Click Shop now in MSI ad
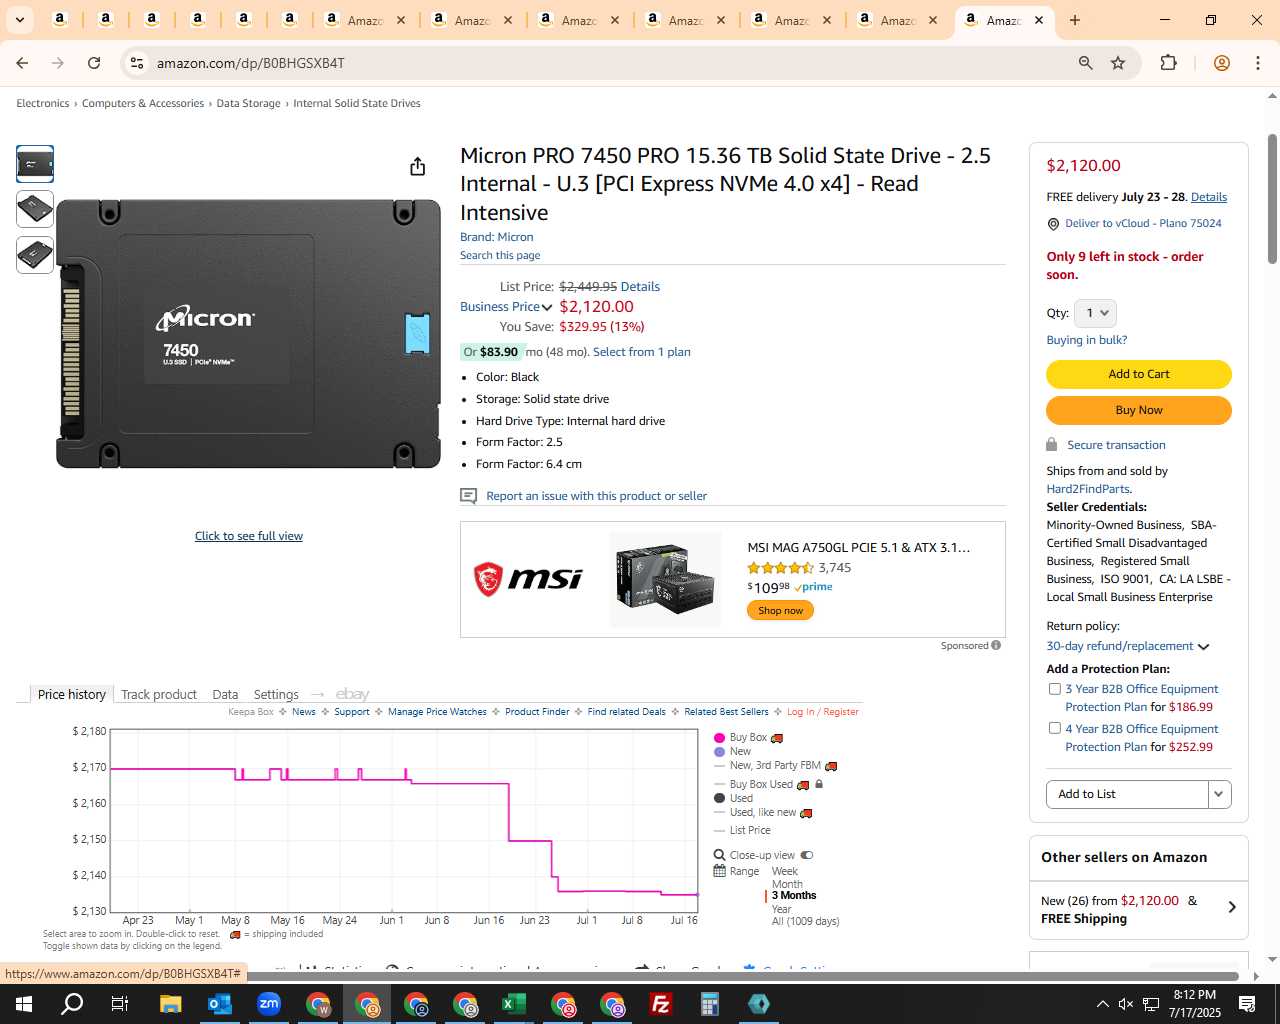 point(780,610)
